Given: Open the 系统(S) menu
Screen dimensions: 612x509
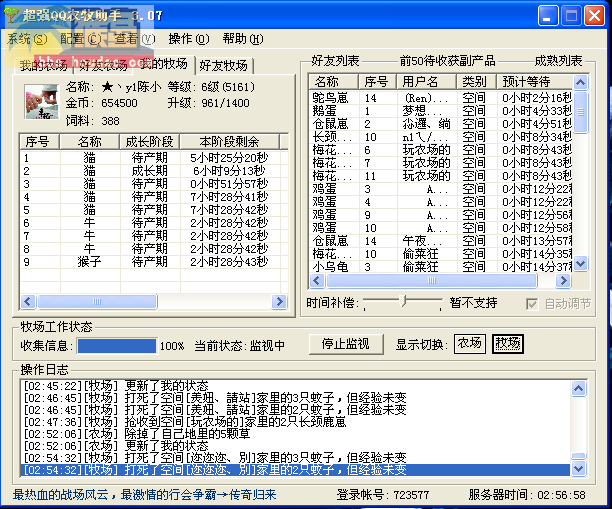Looking at the screenshot, I should pyautogui.click(x=27, y=39).
